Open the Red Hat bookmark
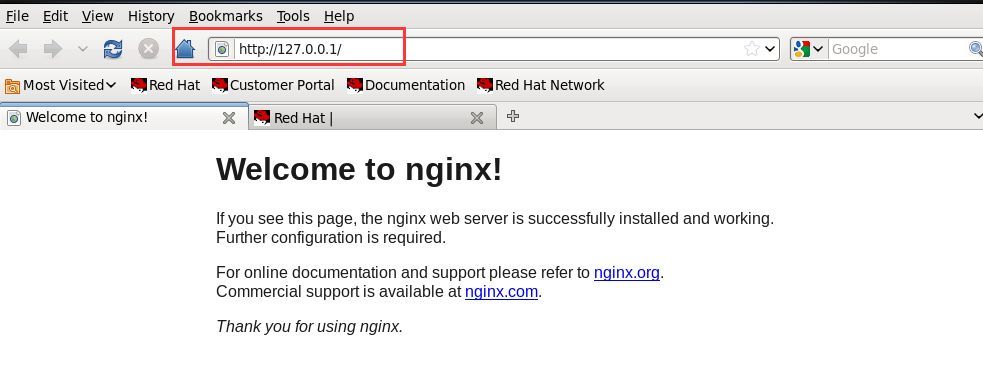 tap(166, 85)
